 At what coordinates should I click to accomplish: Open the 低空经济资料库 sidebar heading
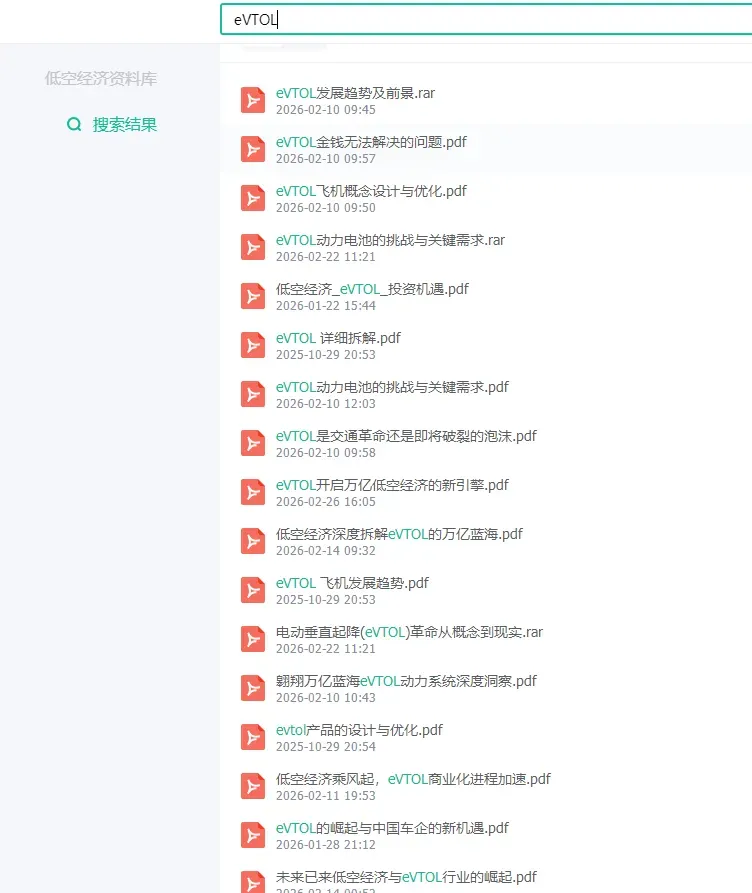tap(101, 79)
